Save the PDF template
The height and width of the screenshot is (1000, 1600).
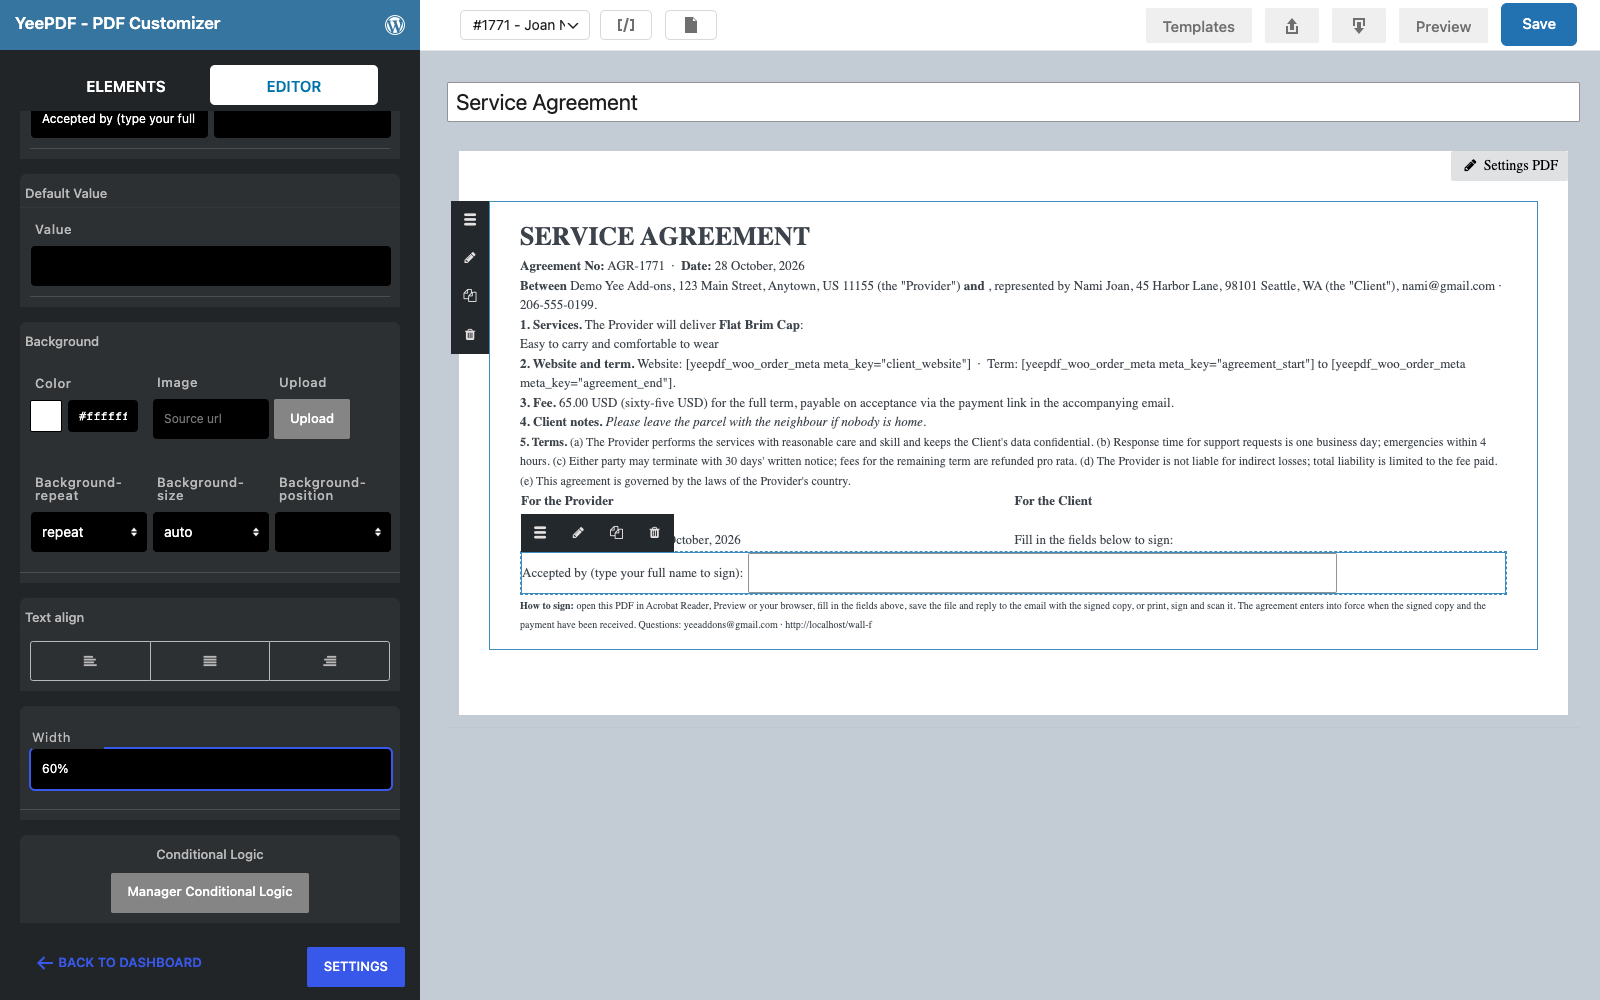1539,24
